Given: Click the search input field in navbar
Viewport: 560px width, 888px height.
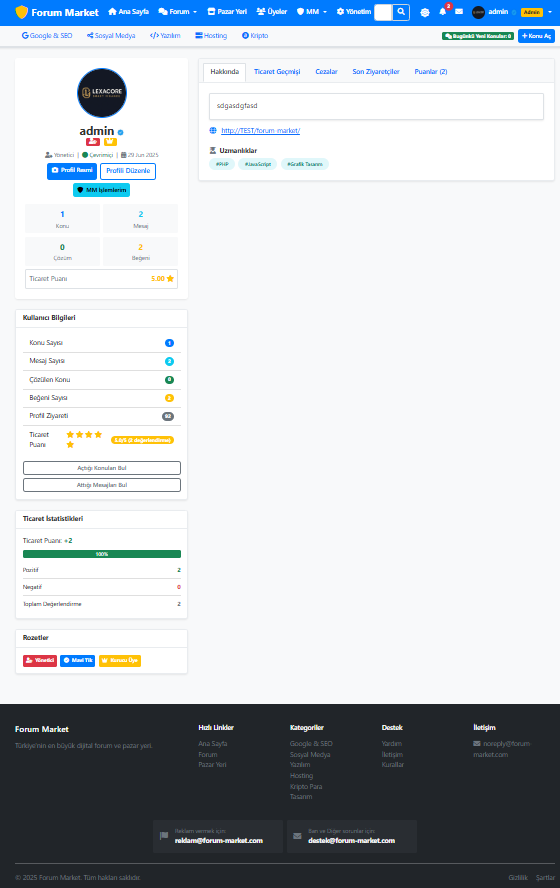Looking at the screenshot, I should [383, 12].
